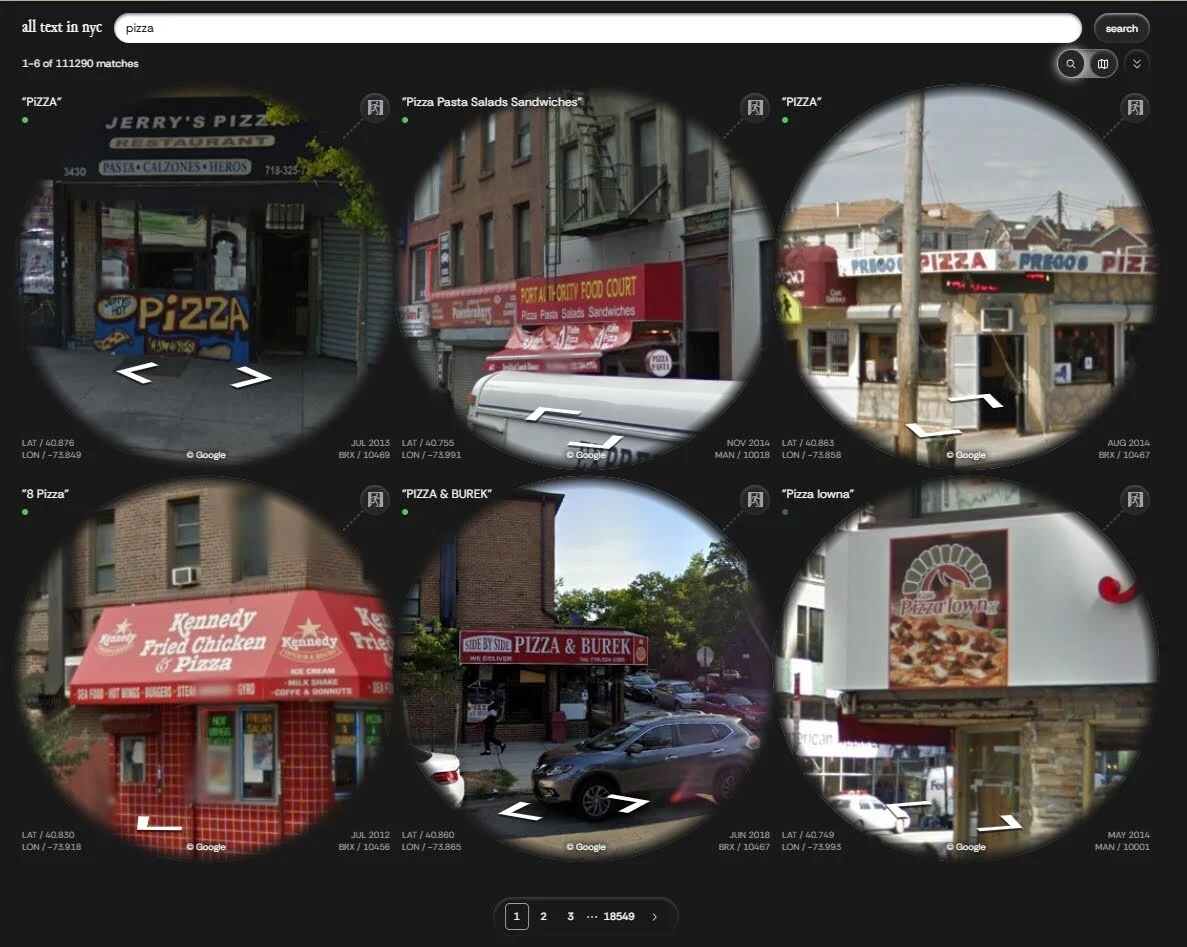Click "MAN / 10001" location label
This screenshot has width=1187, height=947.
1122,847
